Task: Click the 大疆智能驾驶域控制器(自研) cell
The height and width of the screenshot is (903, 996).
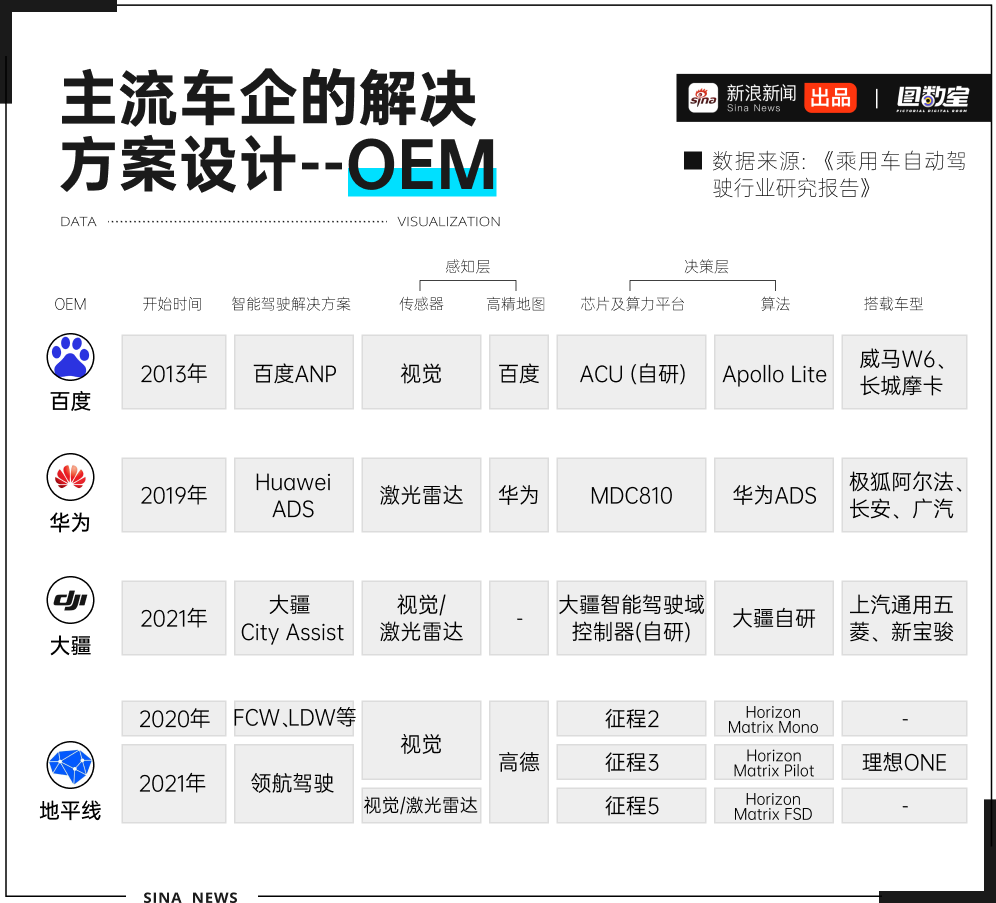Action: coord(631,618)
